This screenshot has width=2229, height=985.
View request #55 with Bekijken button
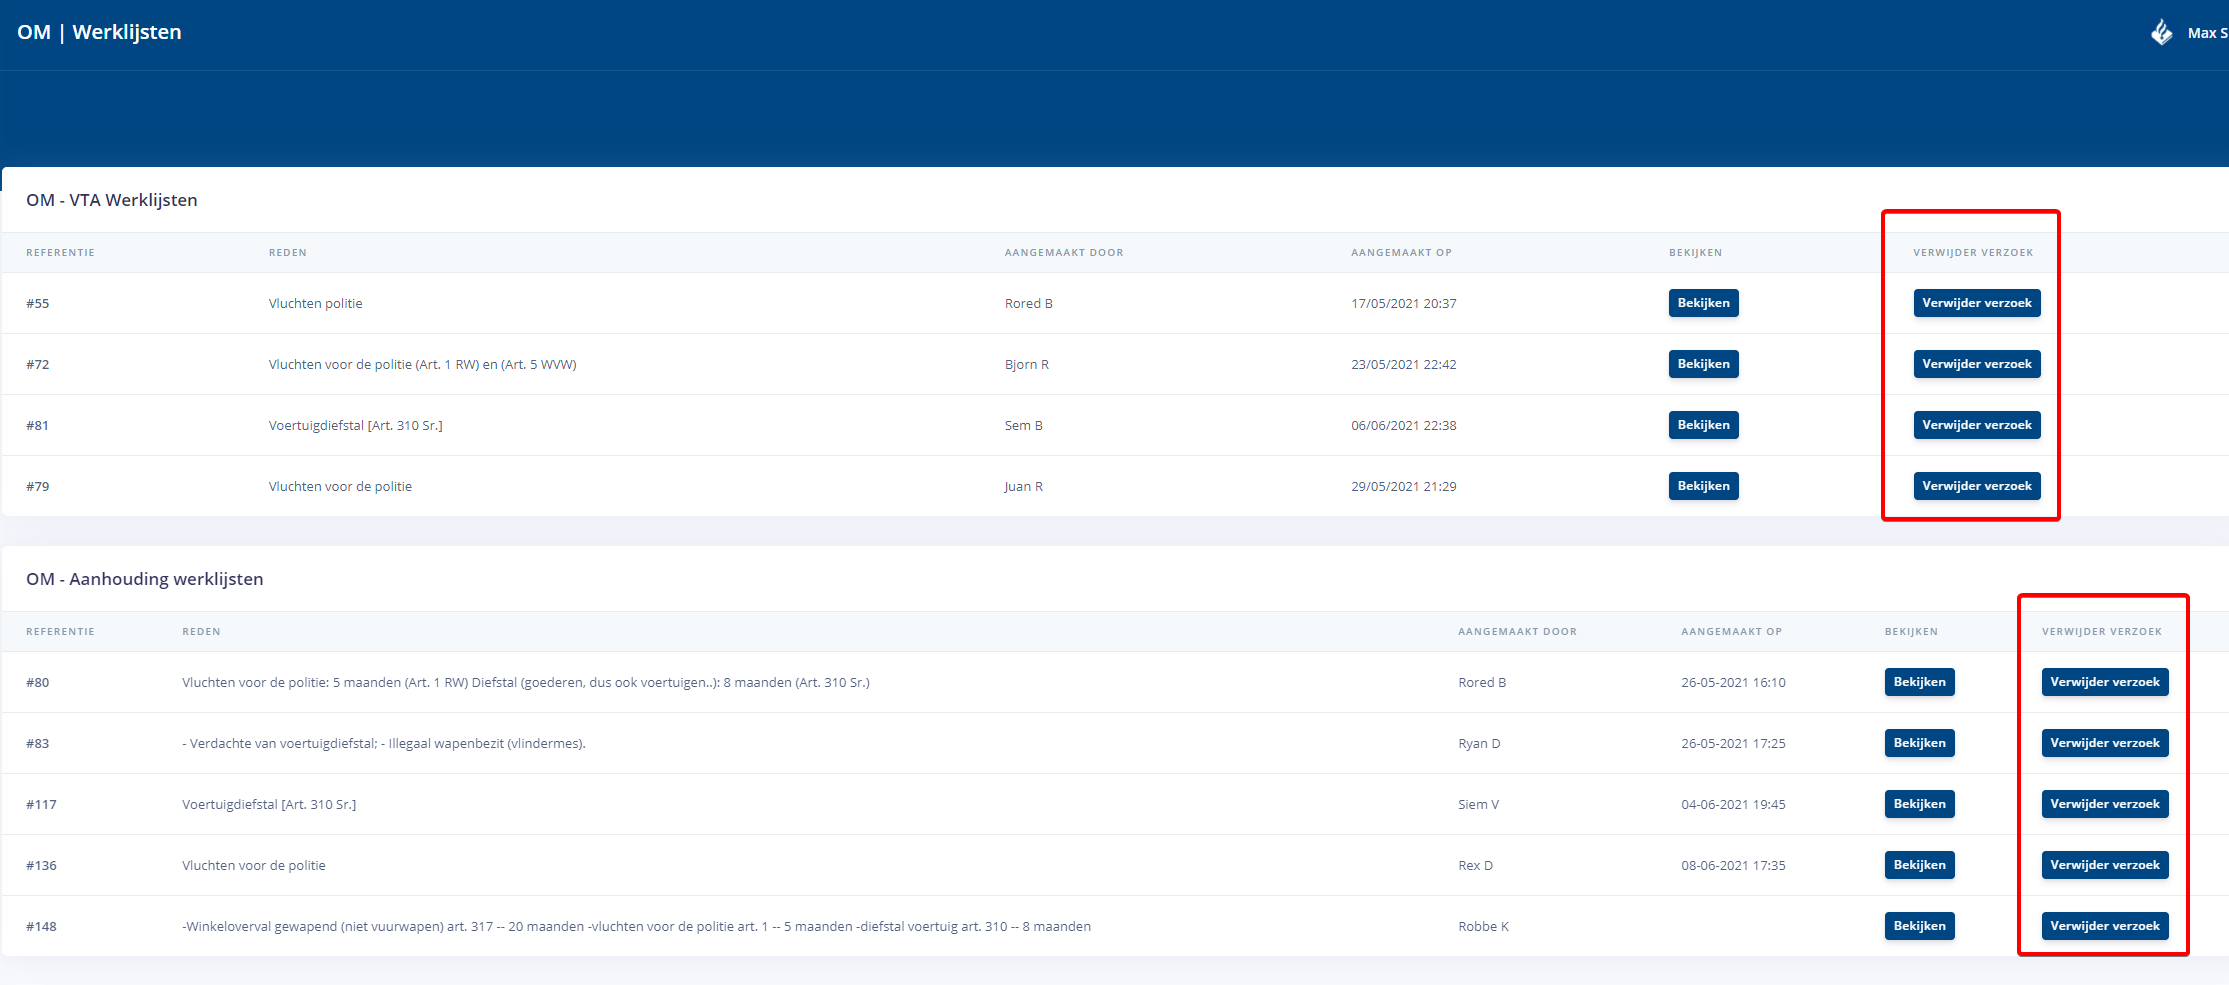point(1703,303)
